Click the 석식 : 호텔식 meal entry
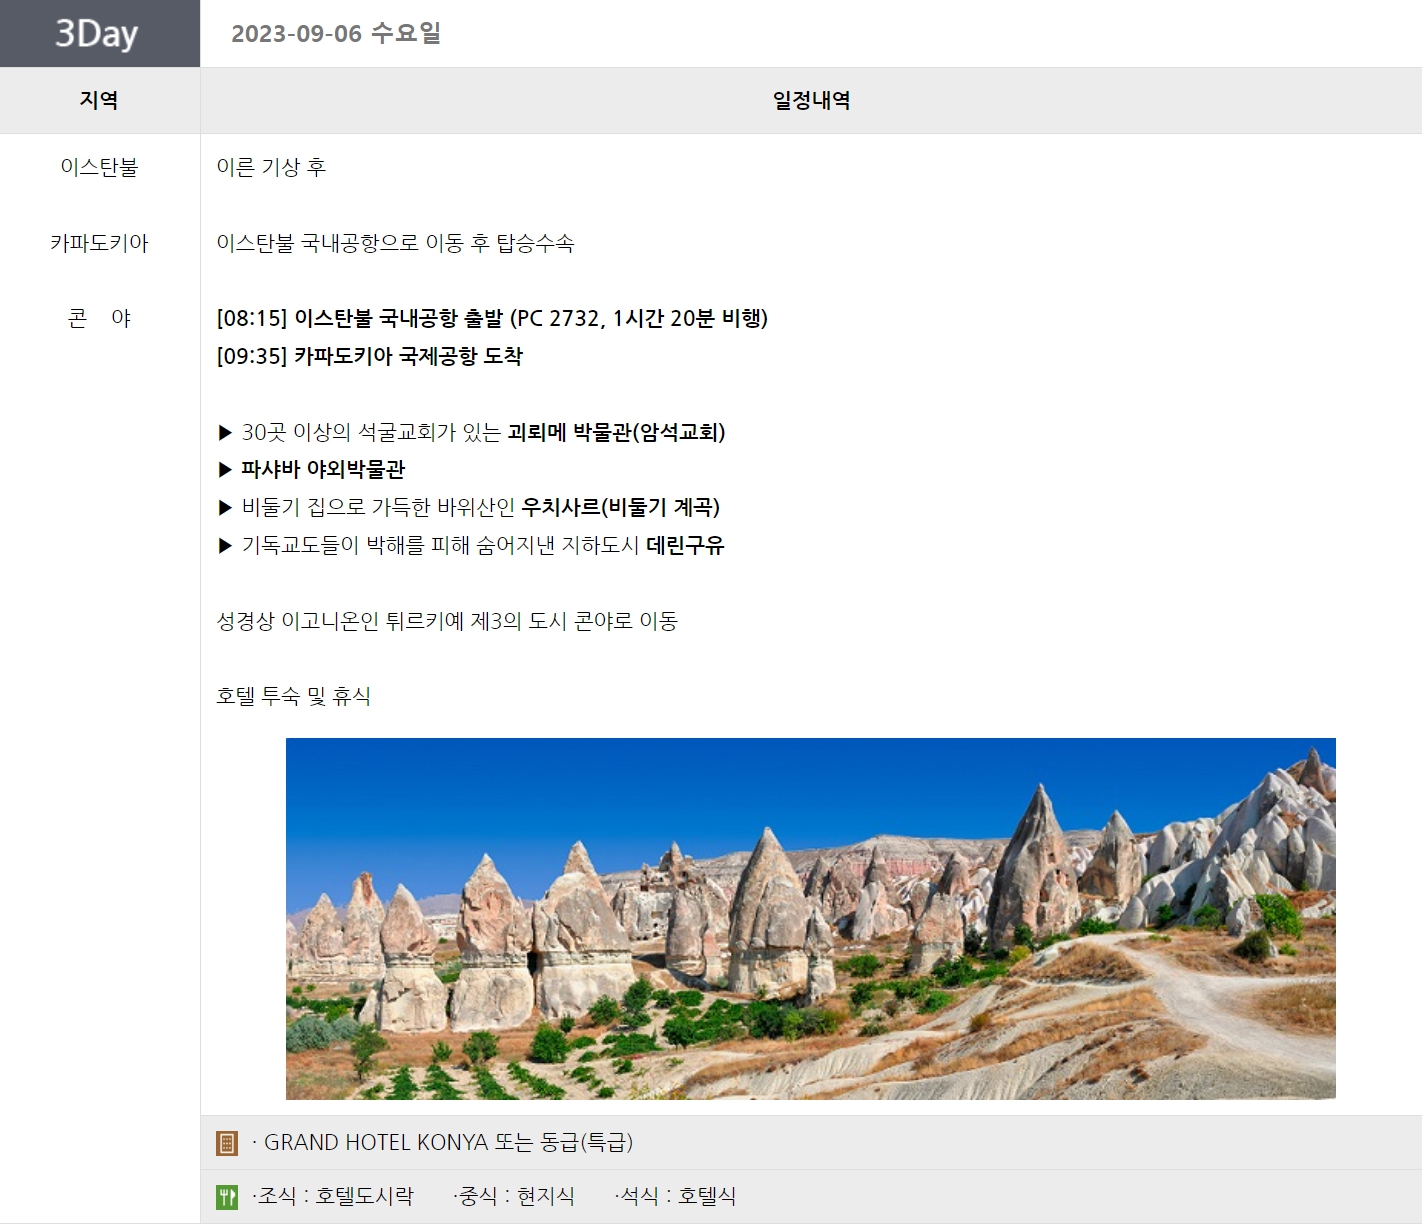Viewport: 1422px width, 1224px height. pyautogui.click(x=676, y=1196)
